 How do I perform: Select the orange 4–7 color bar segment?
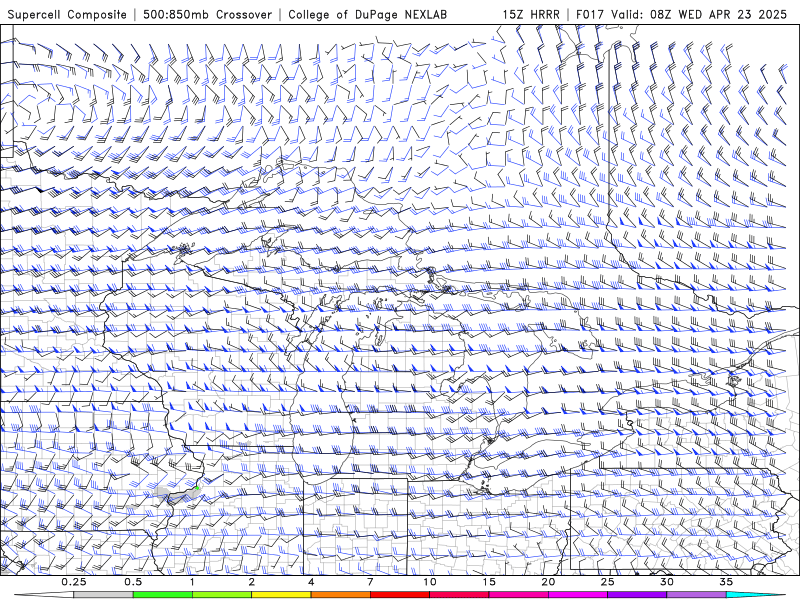click(x=340, y=595)
